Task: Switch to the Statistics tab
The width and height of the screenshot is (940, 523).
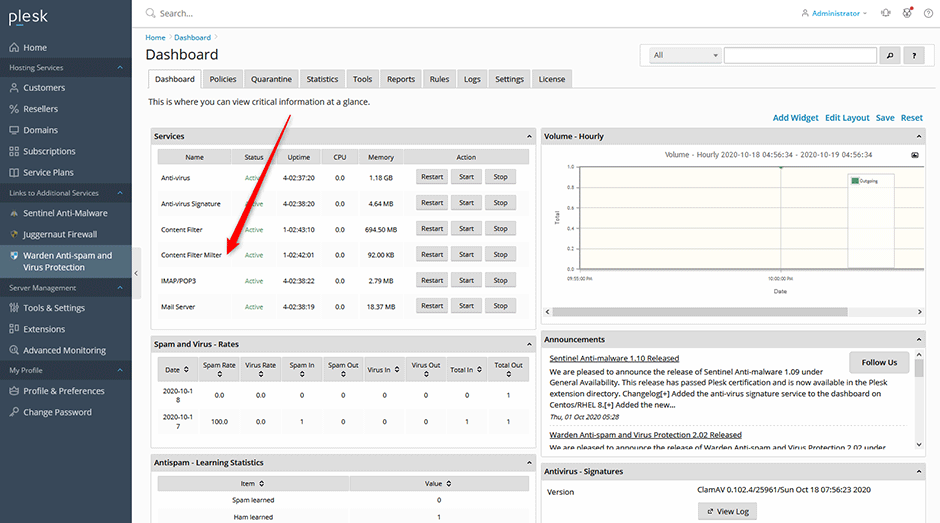Action: point(322,79)
